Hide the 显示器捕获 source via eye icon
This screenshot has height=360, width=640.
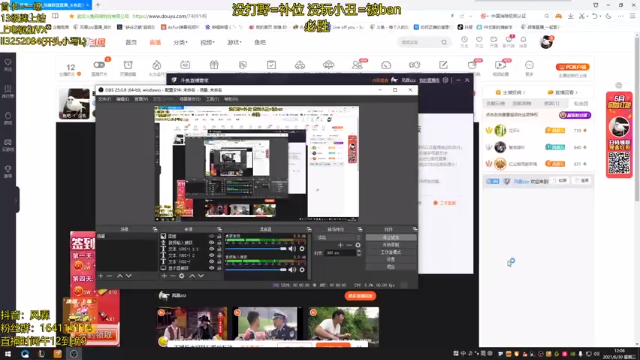[x=211, y=268]
